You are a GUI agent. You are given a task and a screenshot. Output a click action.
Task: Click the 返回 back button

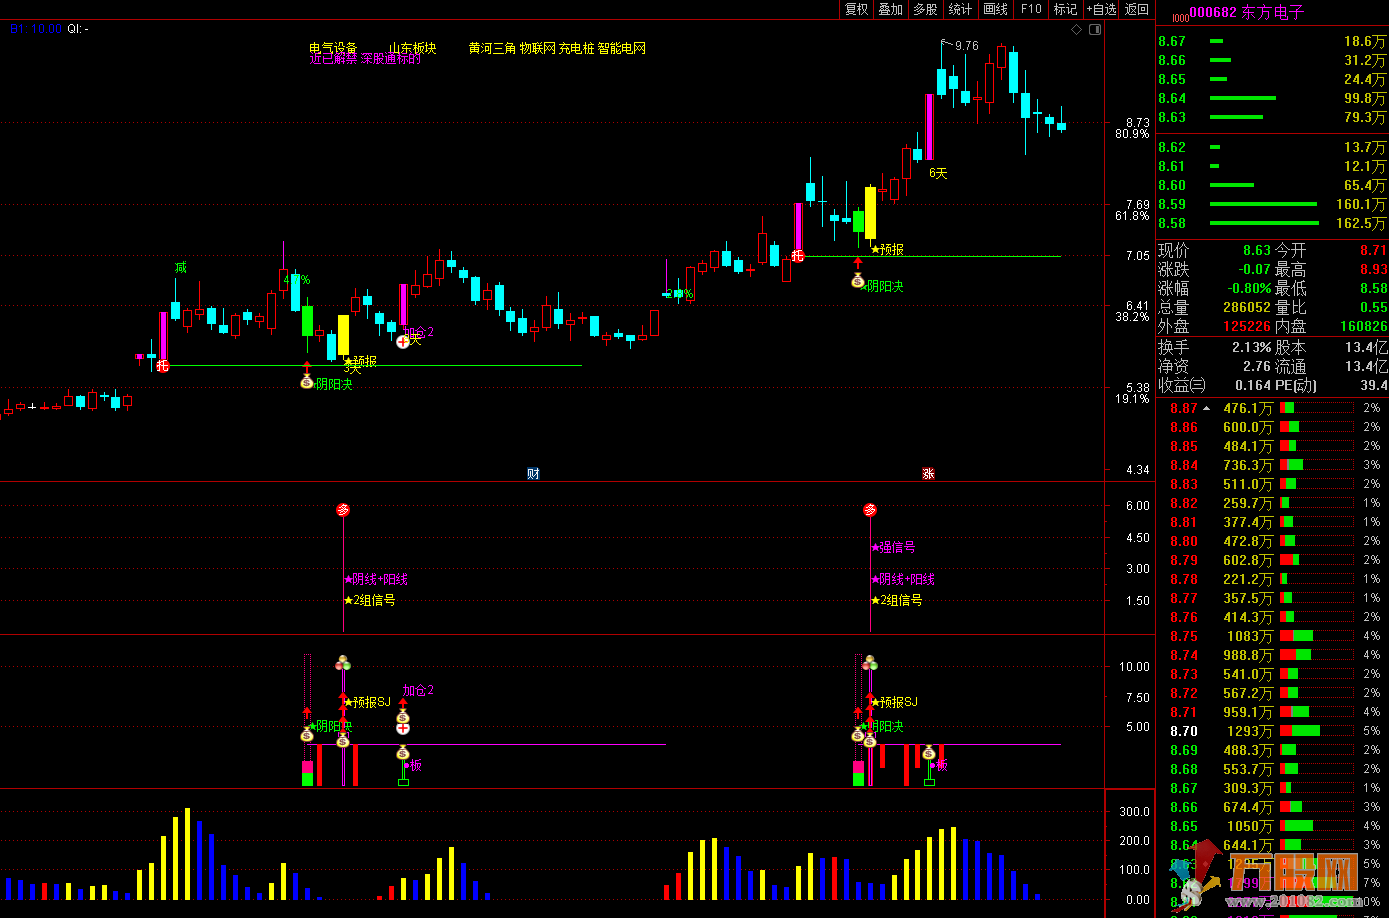point(1137,9)
